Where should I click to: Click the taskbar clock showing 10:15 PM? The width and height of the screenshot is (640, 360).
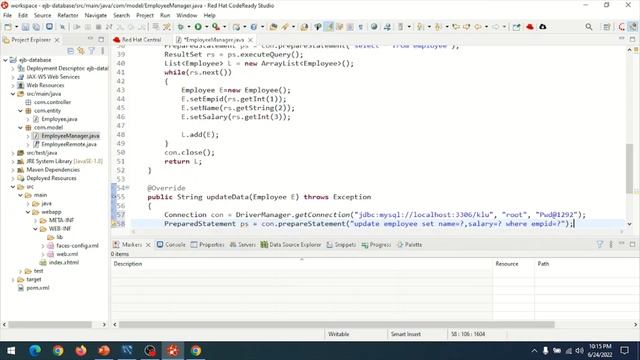coord(600,351)
